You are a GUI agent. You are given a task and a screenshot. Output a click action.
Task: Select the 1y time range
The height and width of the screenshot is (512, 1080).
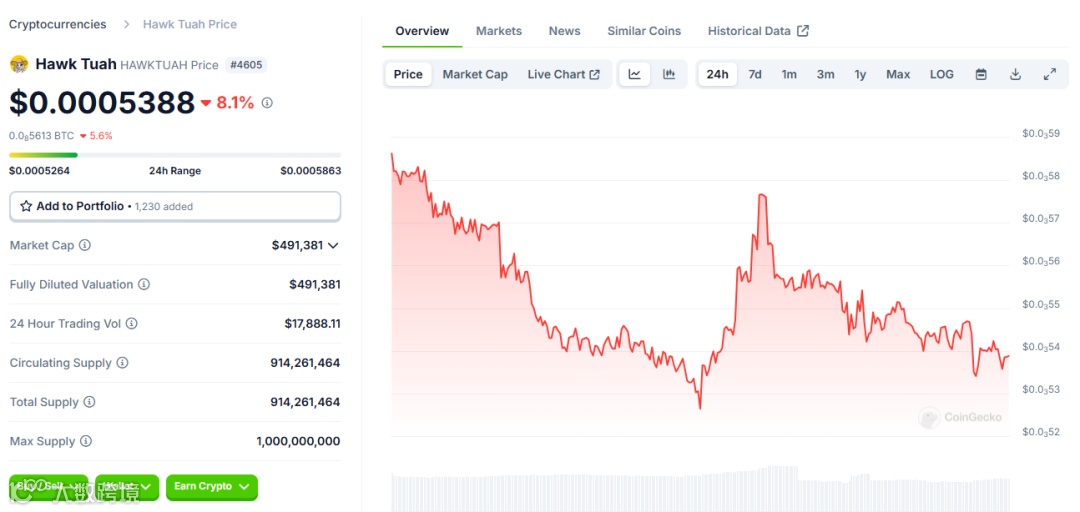tap(860, 74)
